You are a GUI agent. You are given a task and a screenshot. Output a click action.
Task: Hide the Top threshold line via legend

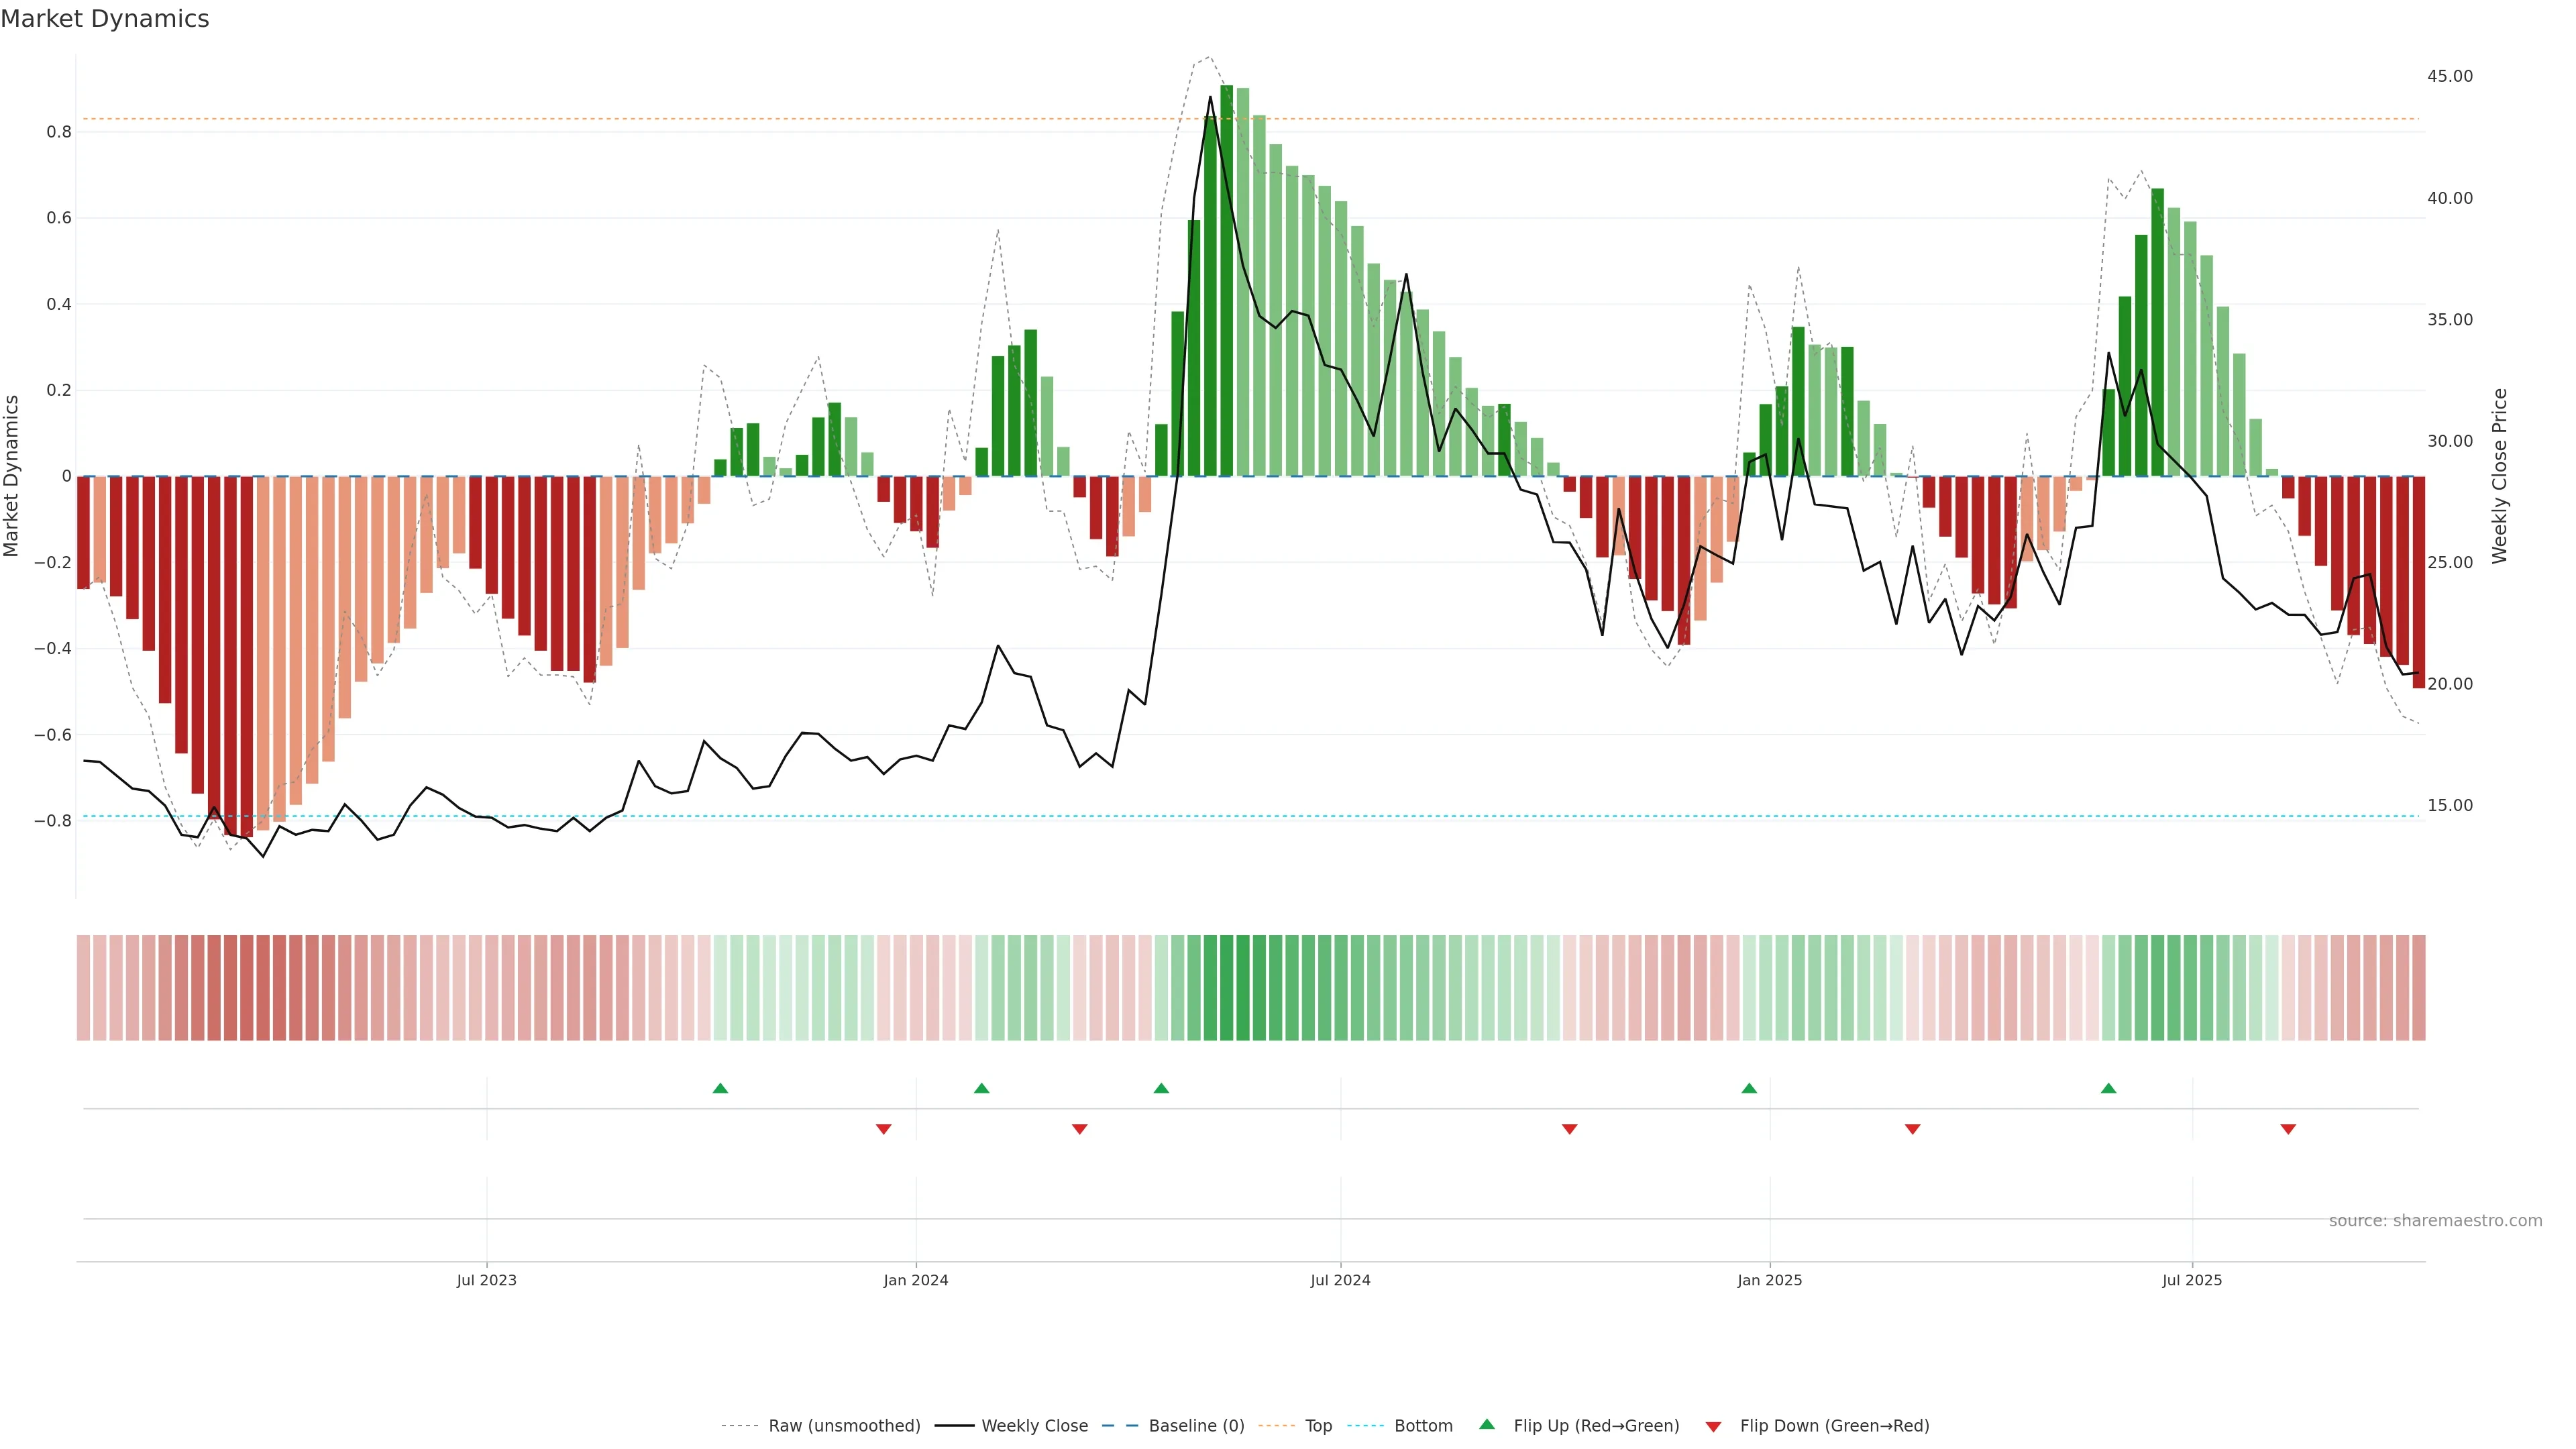pyautogui.click(x=1318, y=1426)
